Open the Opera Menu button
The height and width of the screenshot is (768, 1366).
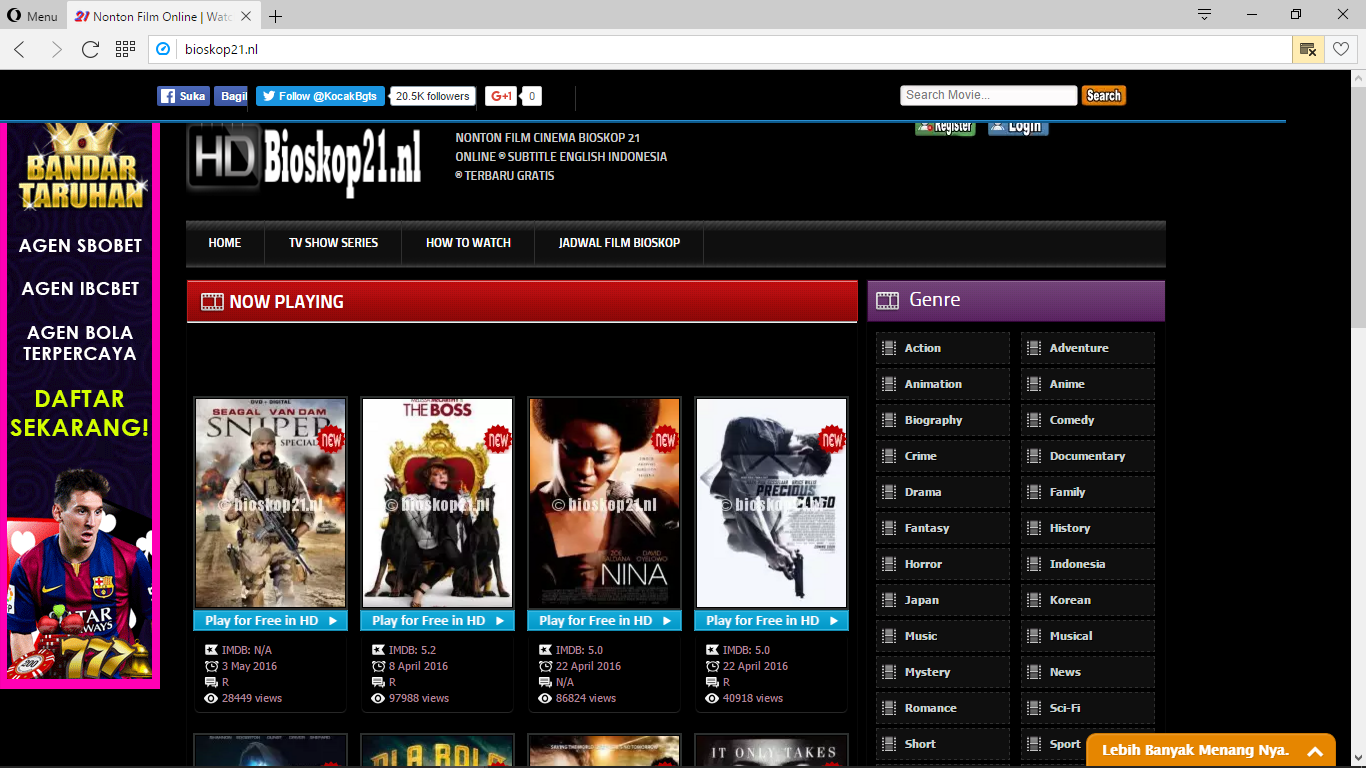[x=34, y=16]
